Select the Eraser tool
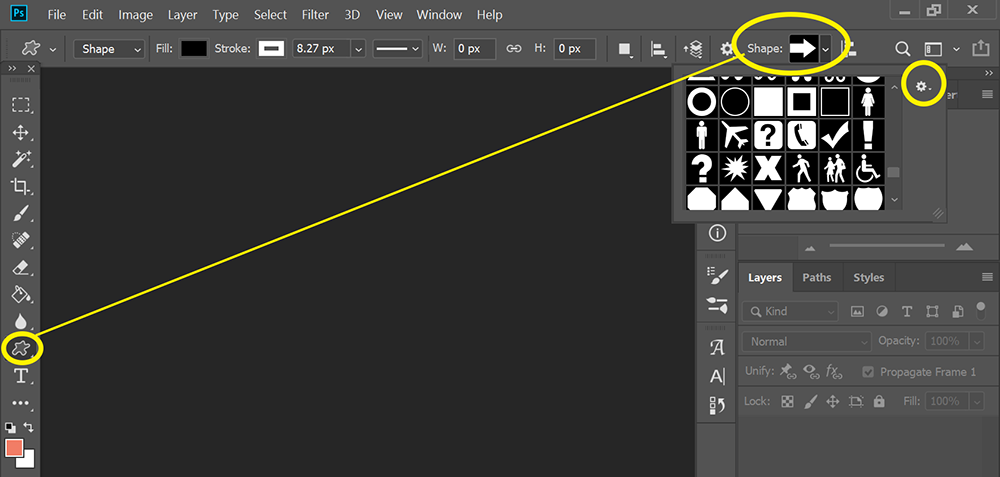The height and width of the screenshot is (477, 1000). (21, 268)
